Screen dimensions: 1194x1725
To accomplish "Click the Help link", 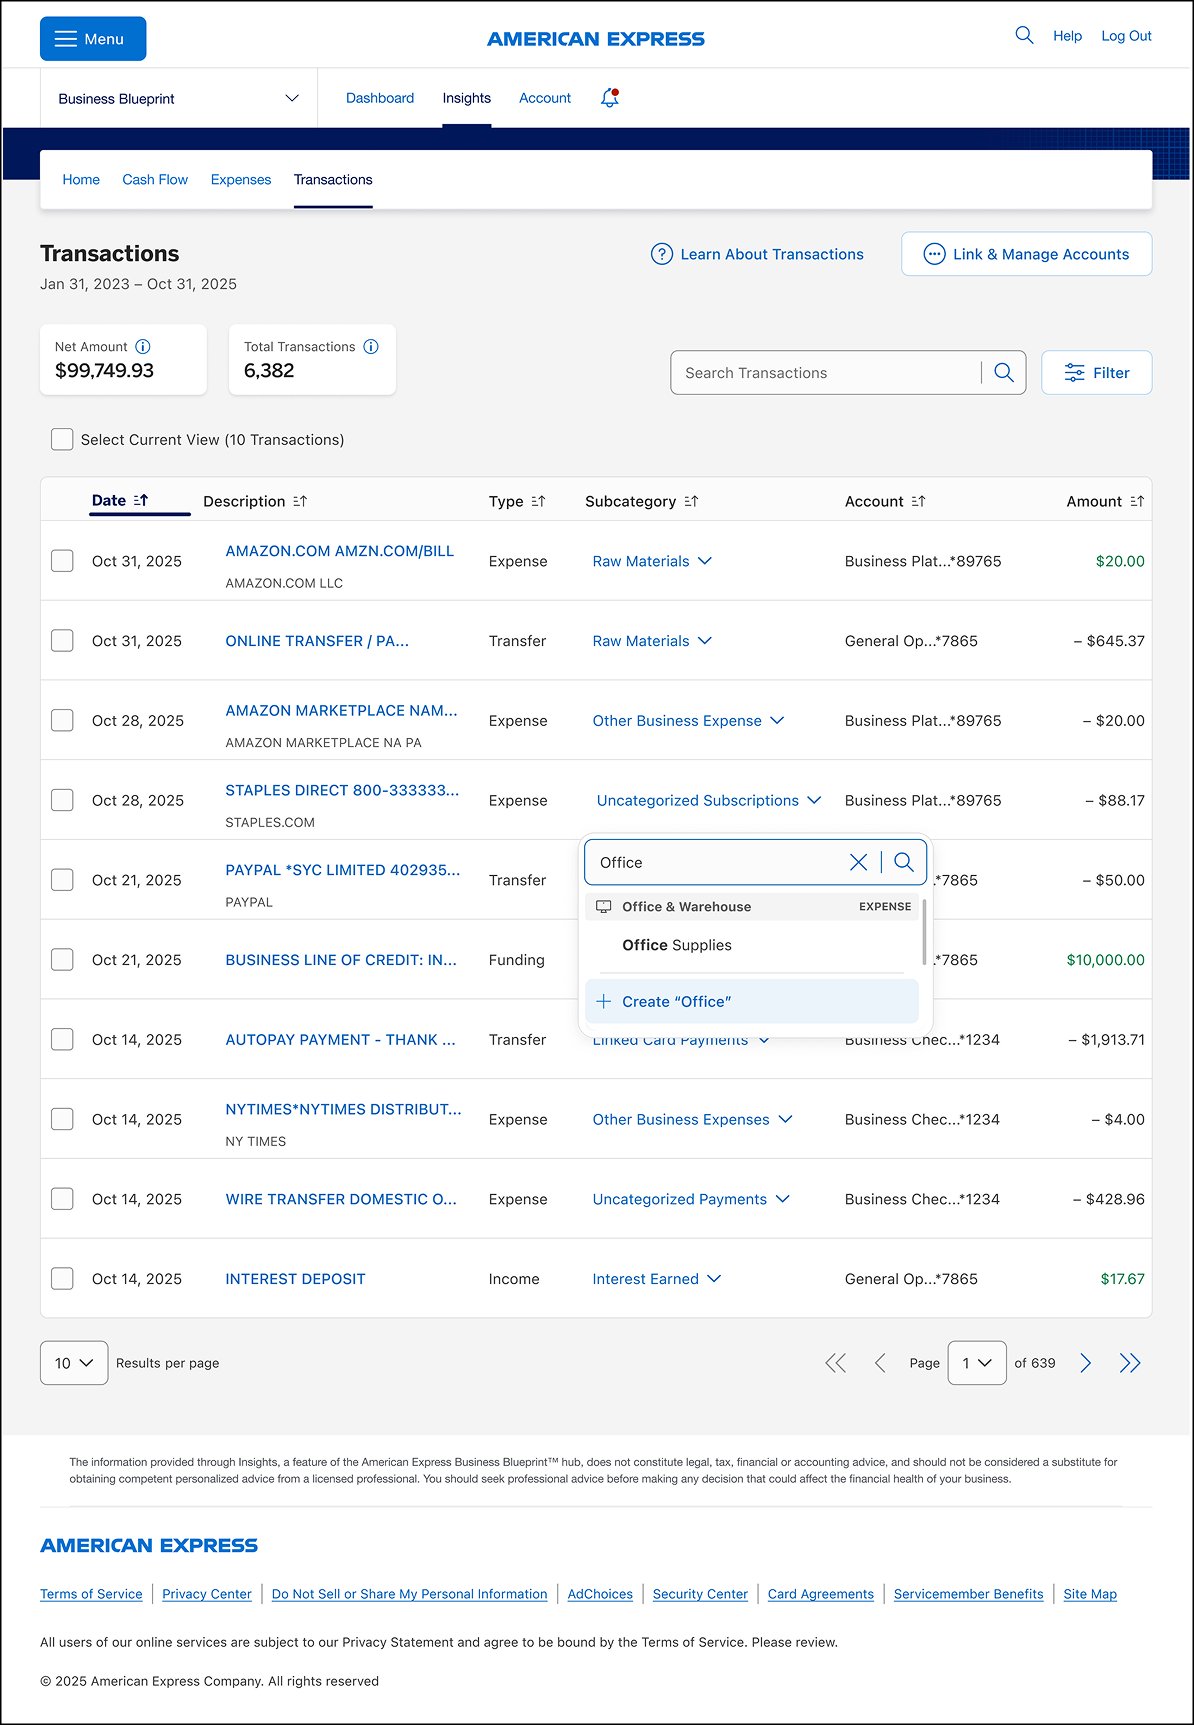I will tap(1067, 36).
